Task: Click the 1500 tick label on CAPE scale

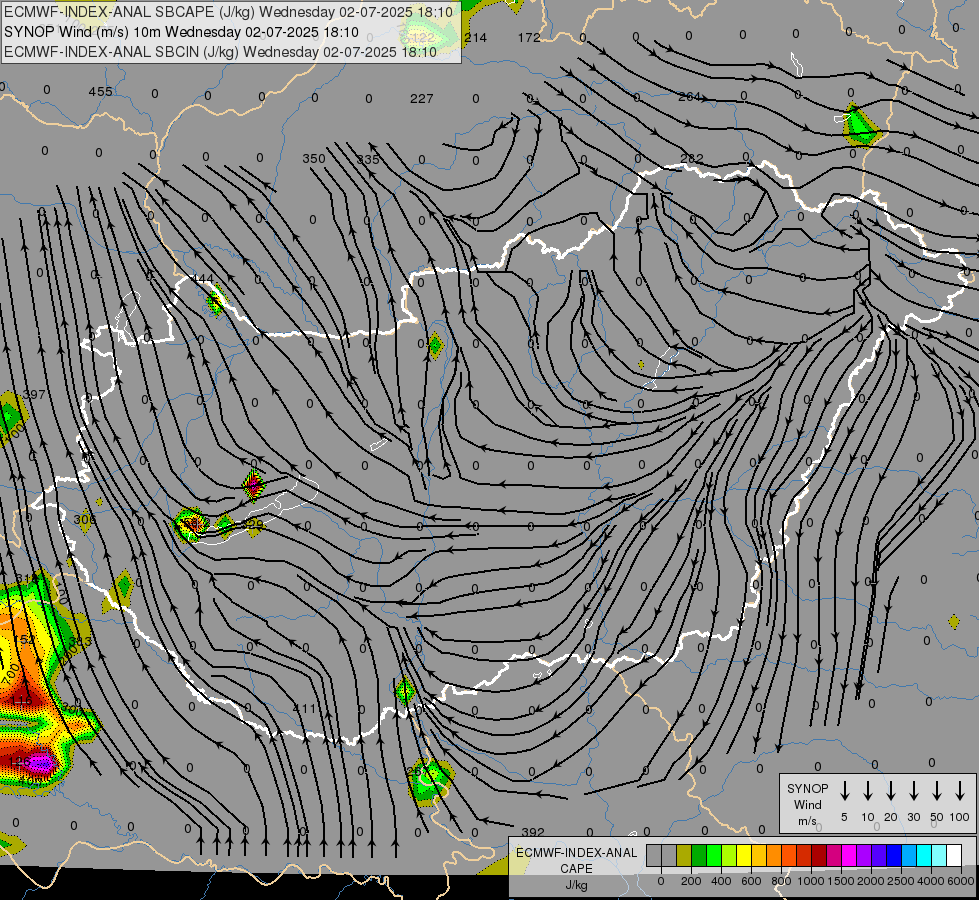Action: point(840,881)
